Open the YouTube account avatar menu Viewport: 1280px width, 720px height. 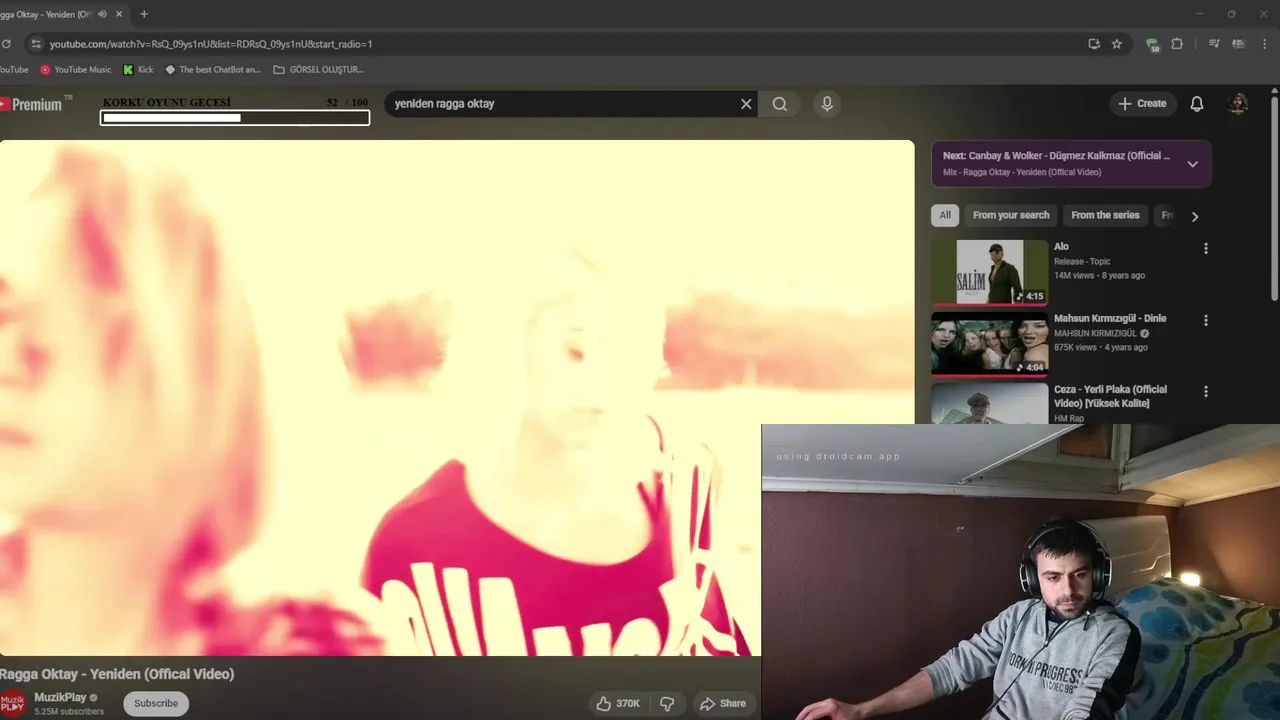click(x=1238, y=104)
